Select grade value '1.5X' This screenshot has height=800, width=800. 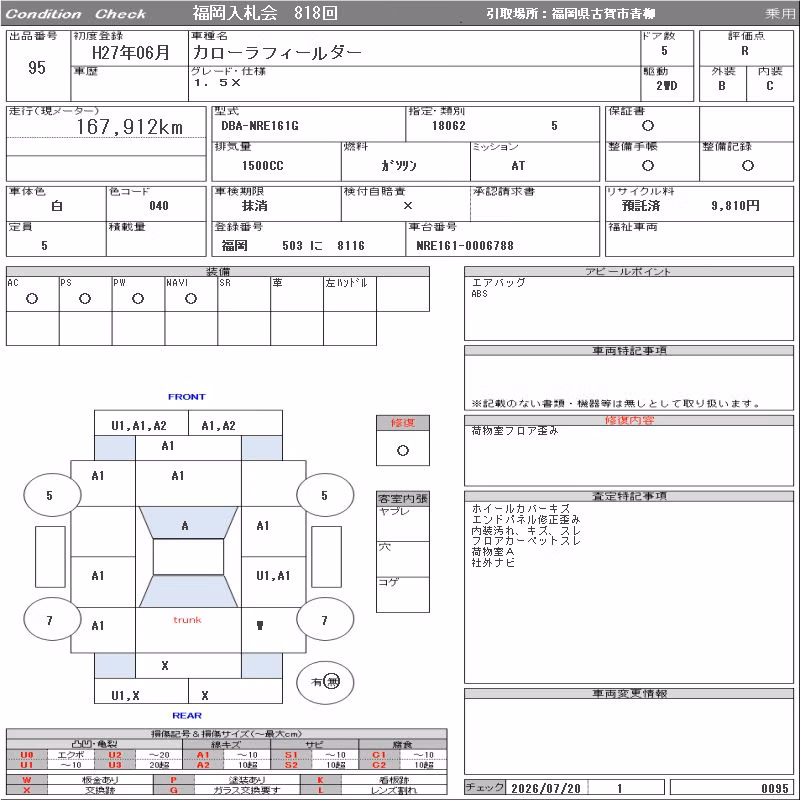pos(217,83)
